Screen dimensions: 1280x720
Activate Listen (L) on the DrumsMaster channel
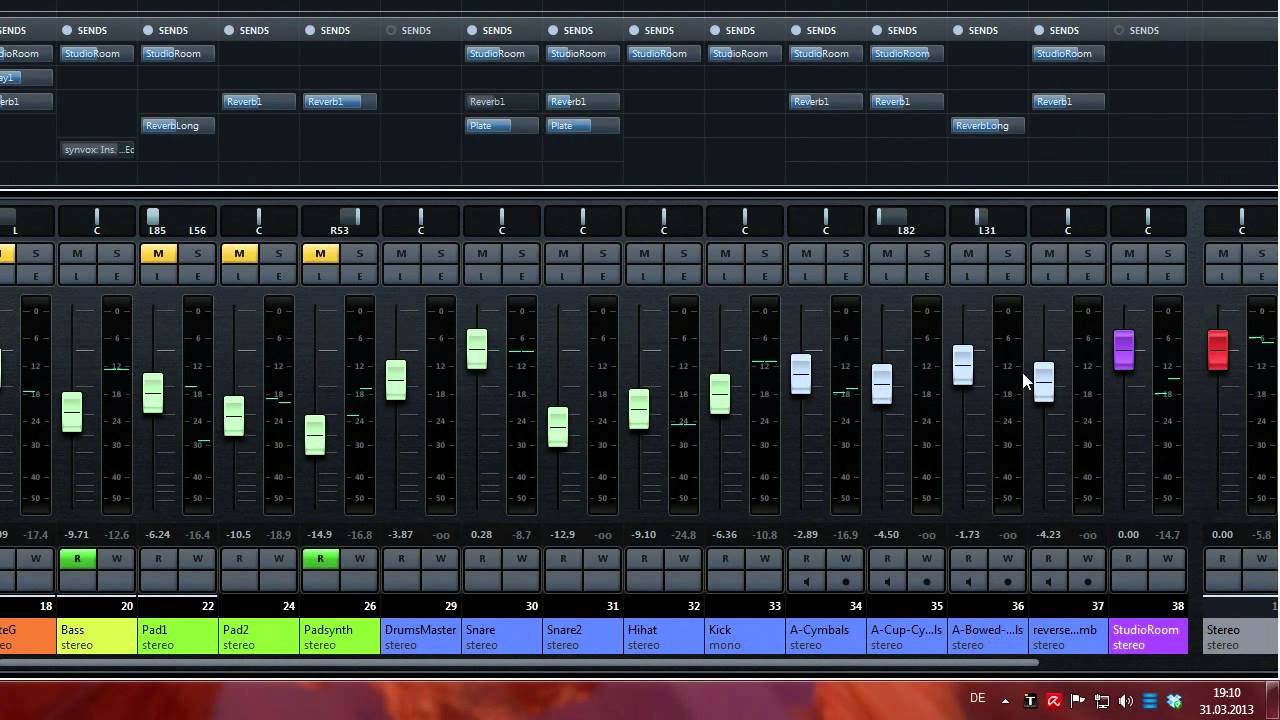tap(400, 276)
